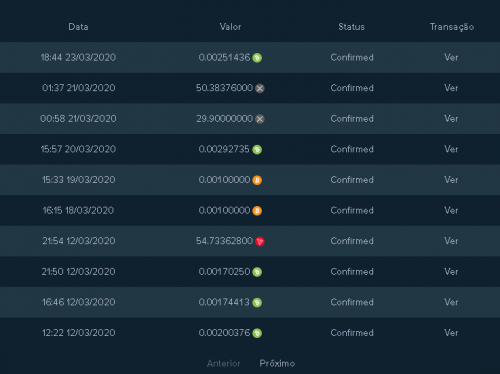Click the Valor column header
Viewport: 500px width, 374px height.
230,27
